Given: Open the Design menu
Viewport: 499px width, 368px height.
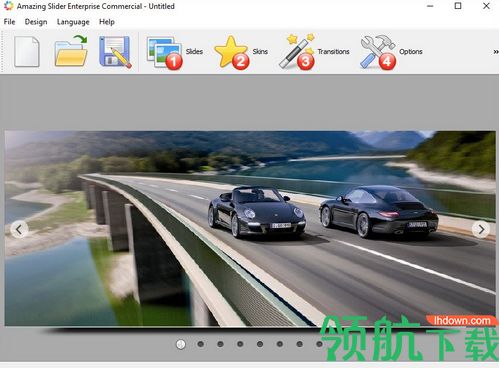Looking at the screenshot, I should [36, 22].
